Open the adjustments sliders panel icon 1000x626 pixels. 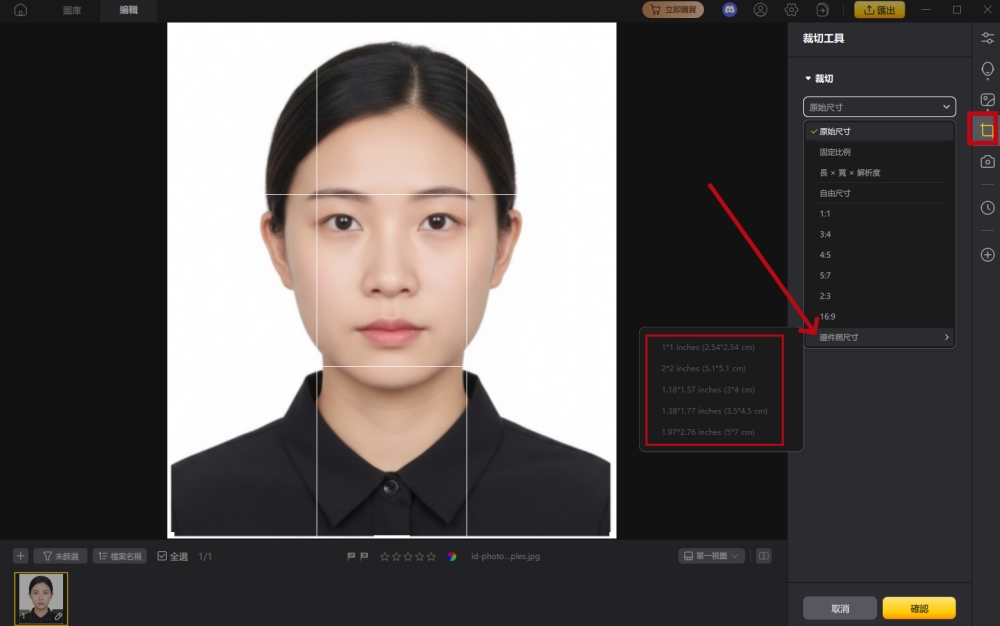point(987,38)
